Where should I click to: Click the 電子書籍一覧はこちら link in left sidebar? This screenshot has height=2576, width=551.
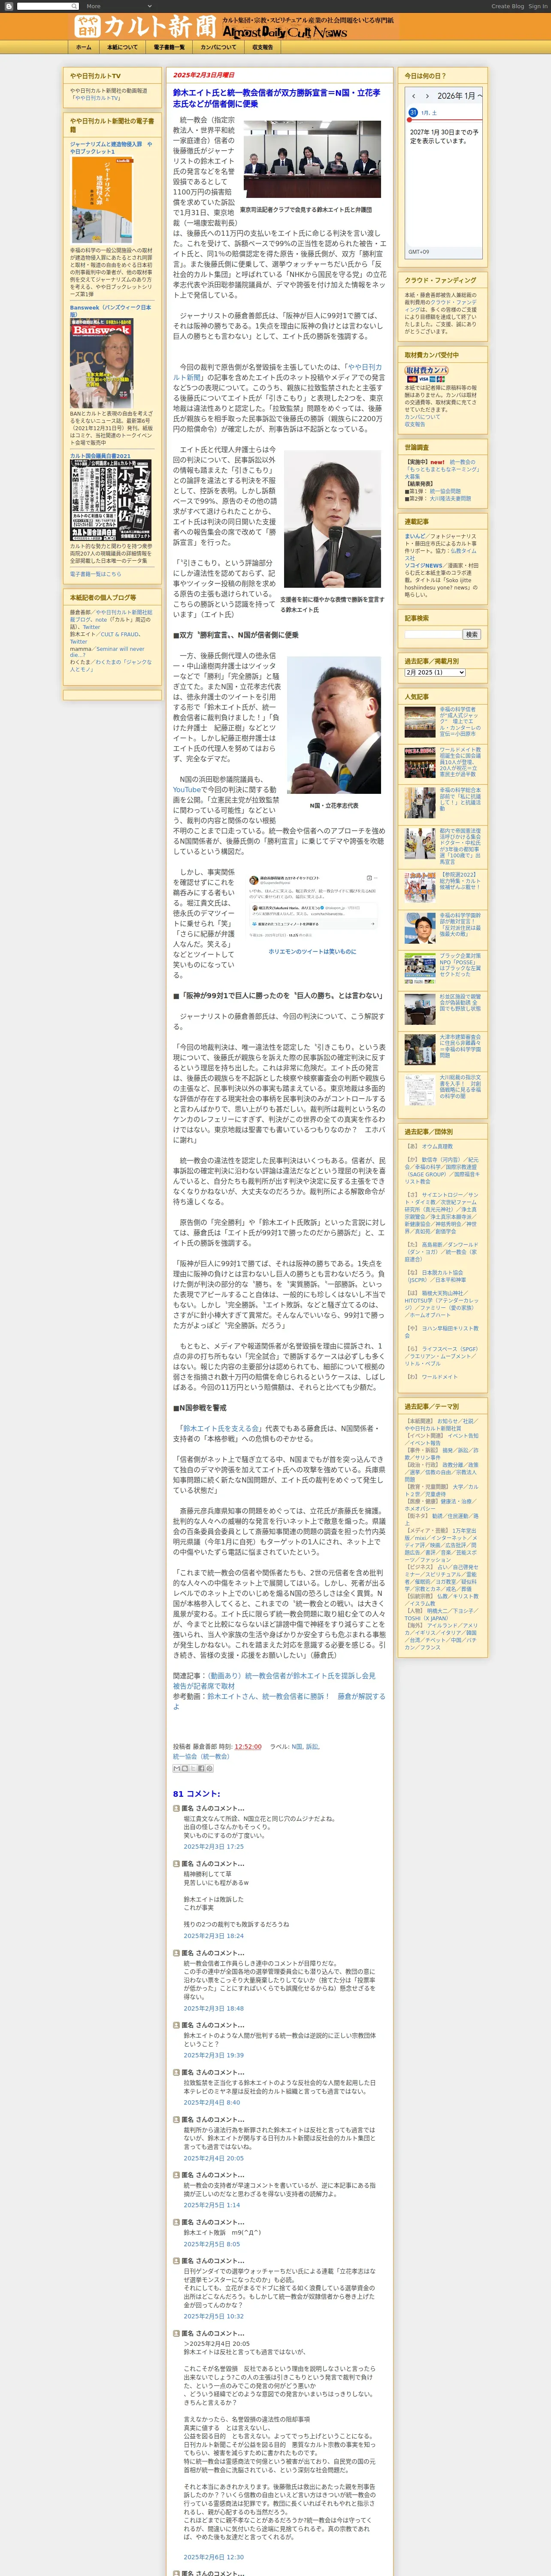96,574
